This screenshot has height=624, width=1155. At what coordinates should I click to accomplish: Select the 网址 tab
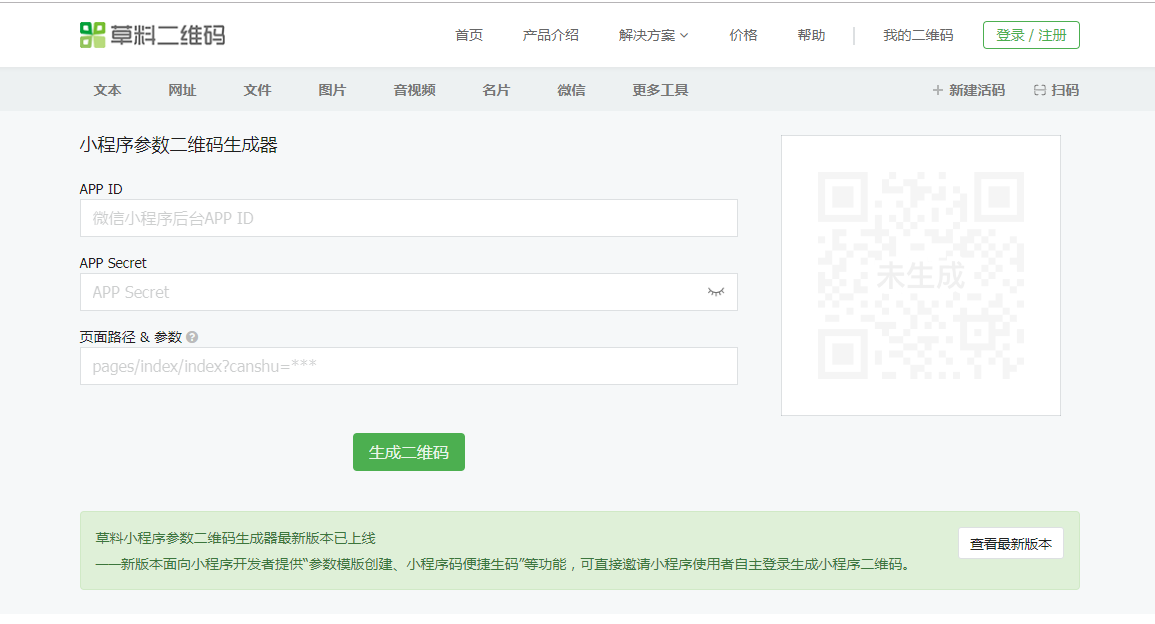[182, 90]
